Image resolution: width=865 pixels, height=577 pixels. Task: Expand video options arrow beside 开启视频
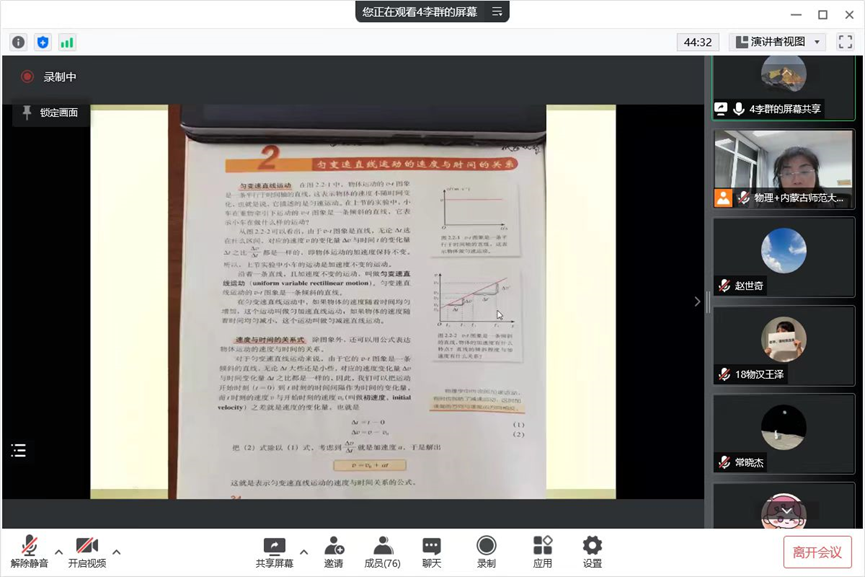[116, 551]
